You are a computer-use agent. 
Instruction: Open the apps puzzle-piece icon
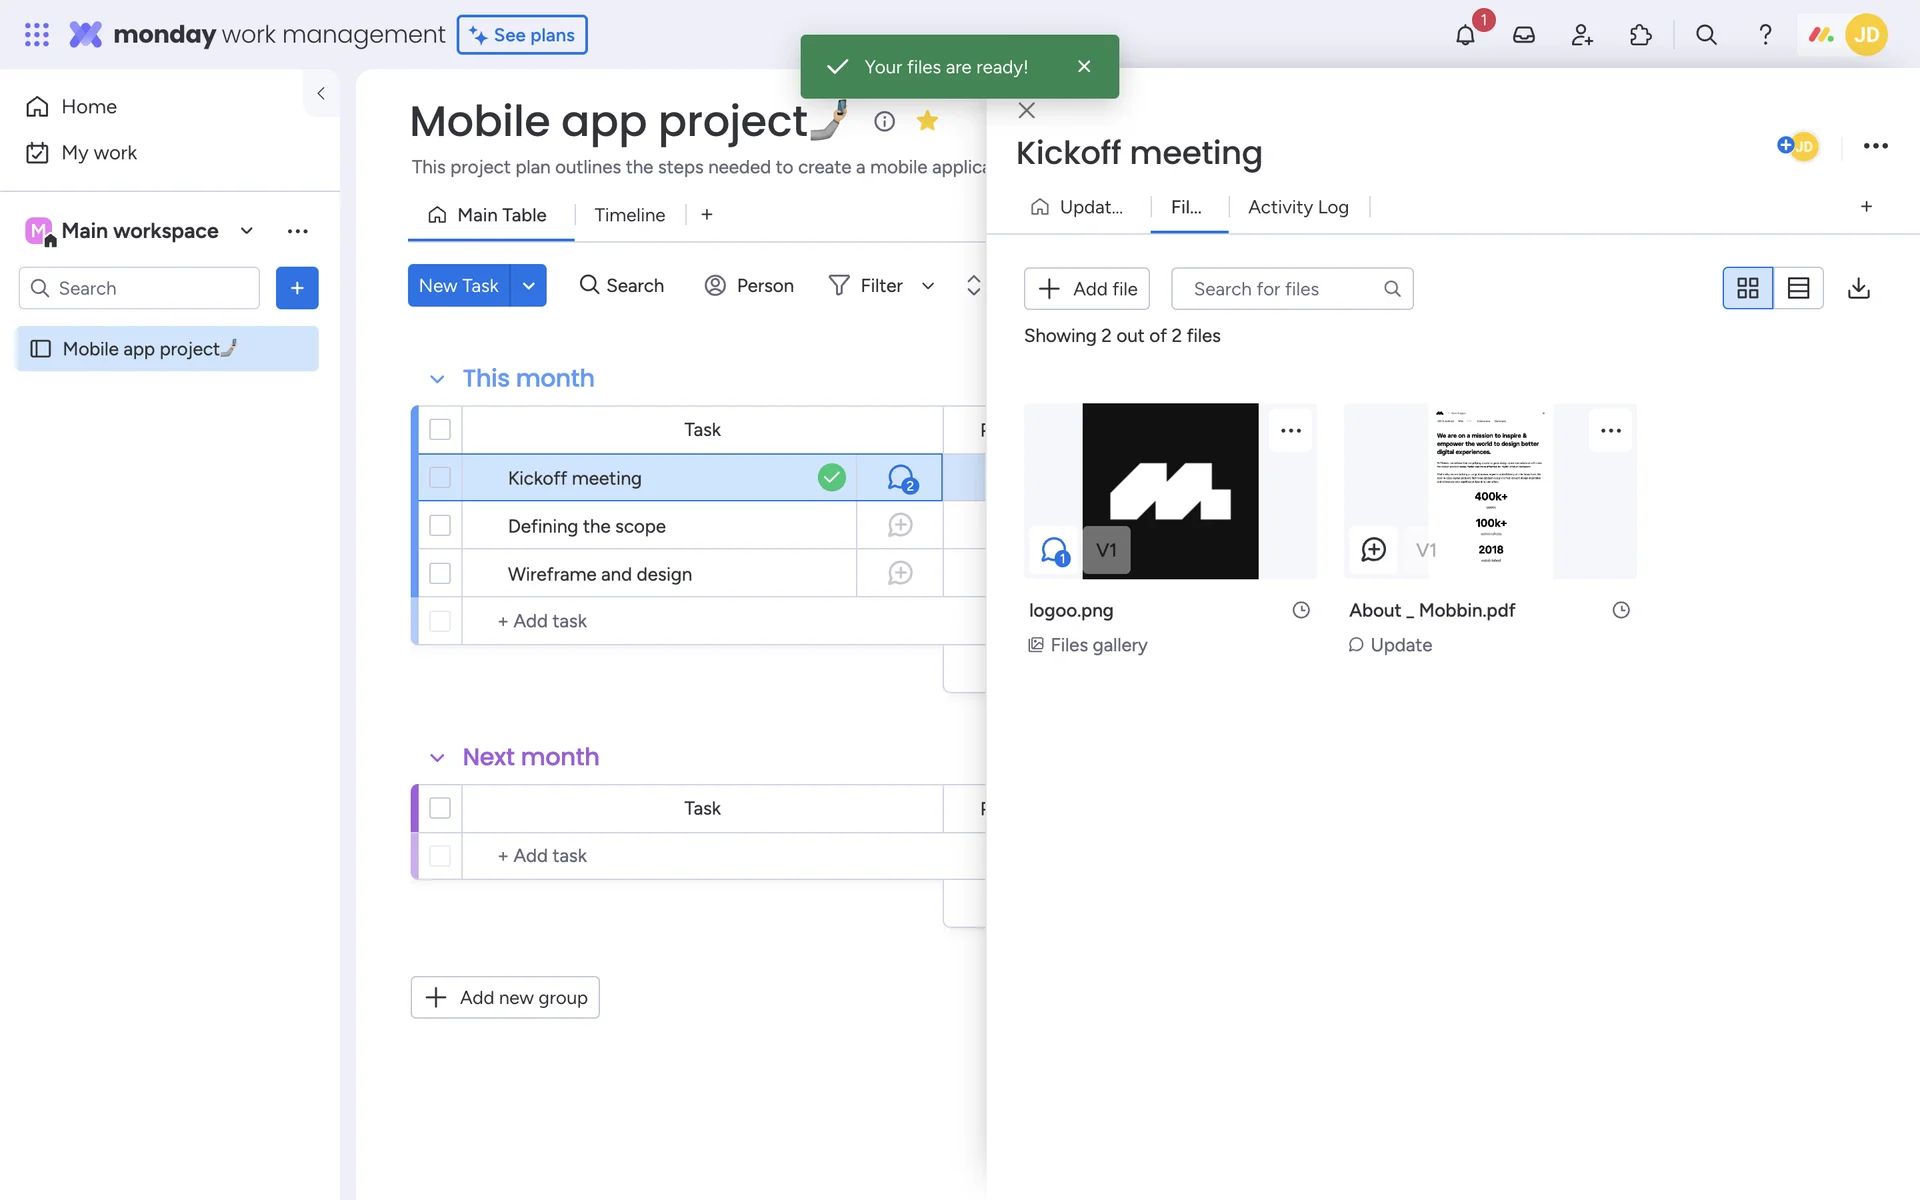1640,35
